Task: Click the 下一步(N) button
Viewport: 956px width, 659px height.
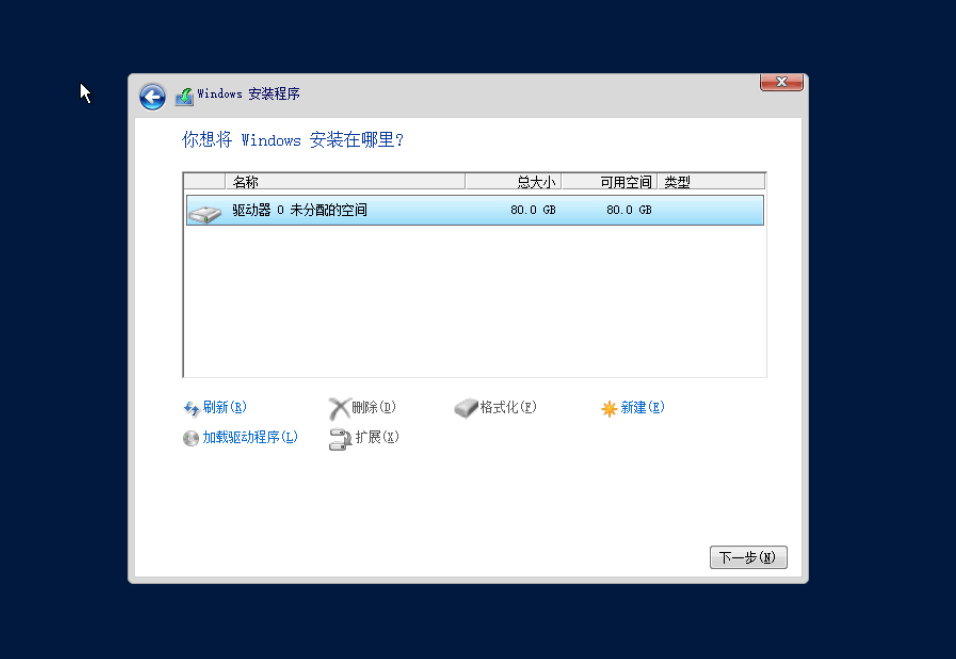Action: click(749, 557)
